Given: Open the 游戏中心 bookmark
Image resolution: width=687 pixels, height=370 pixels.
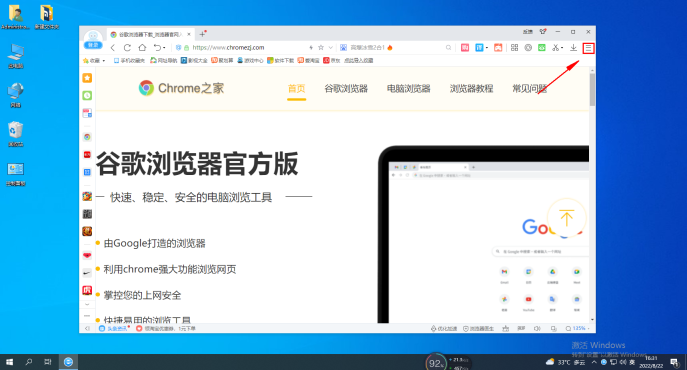Looking at the screenshot, I should (x=250, y=60).
